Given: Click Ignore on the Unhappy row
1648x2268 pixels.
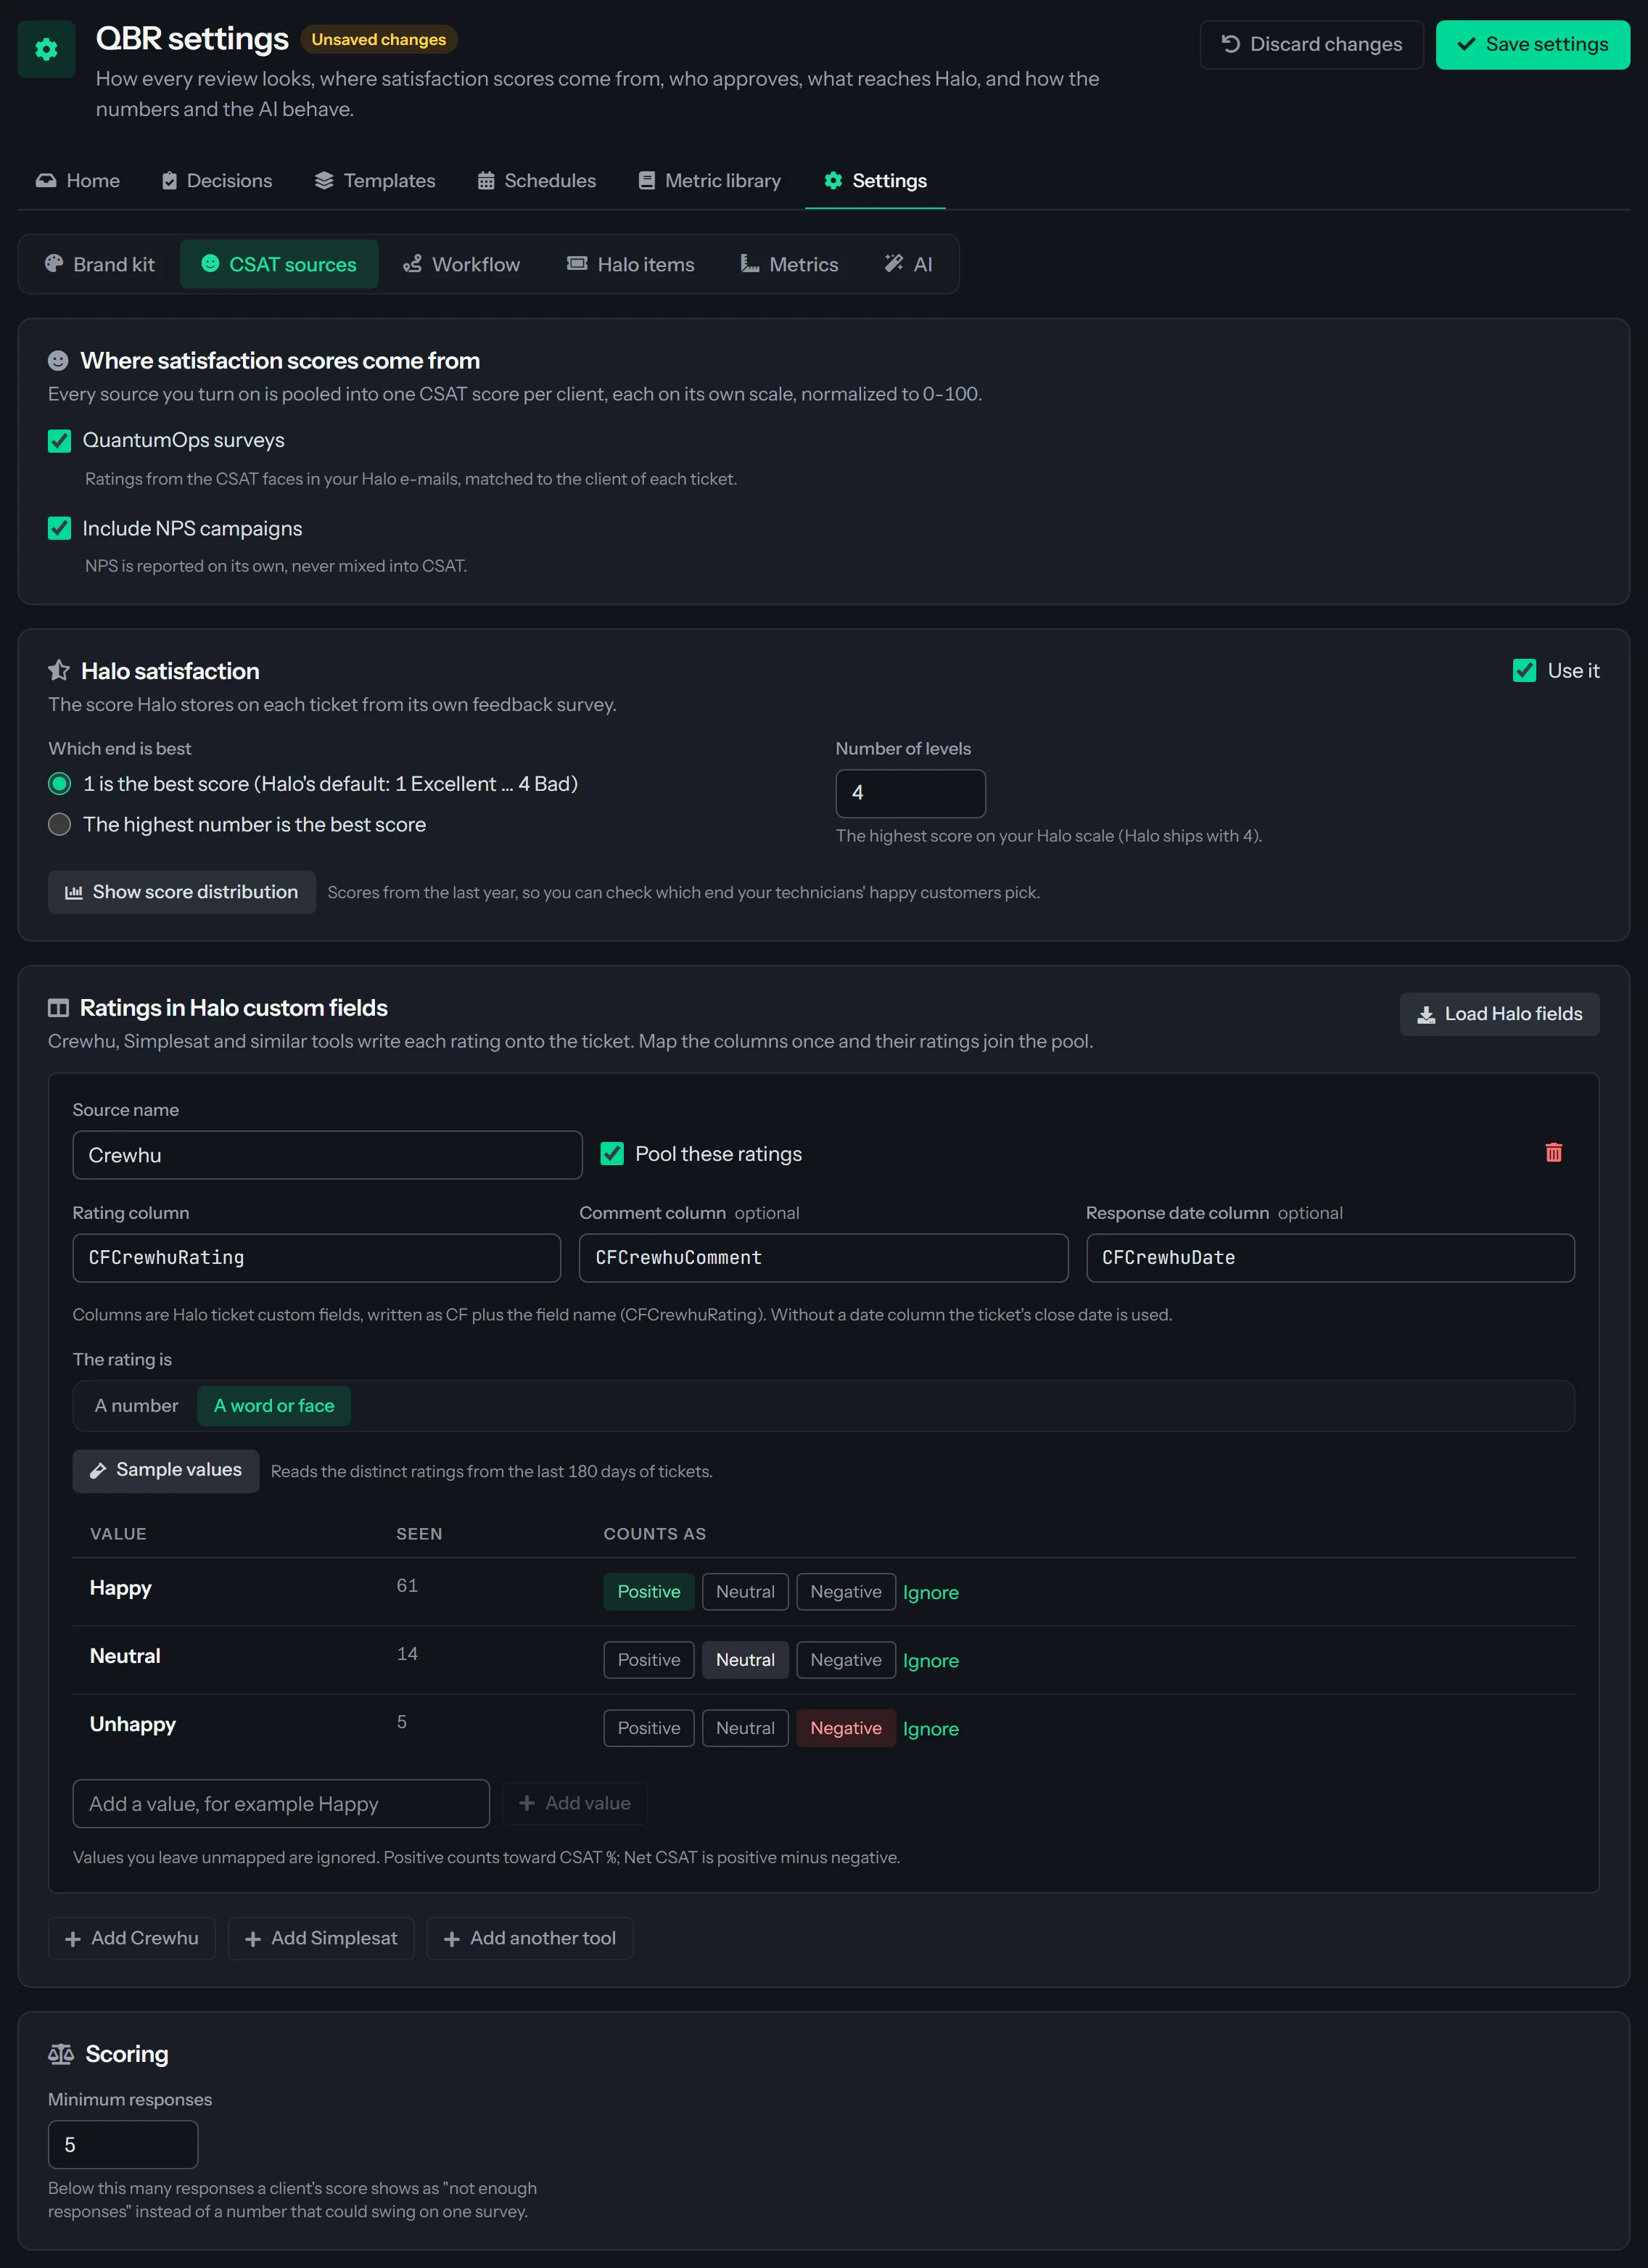Looking at the screenshot, I should [x=930, y=1729].
